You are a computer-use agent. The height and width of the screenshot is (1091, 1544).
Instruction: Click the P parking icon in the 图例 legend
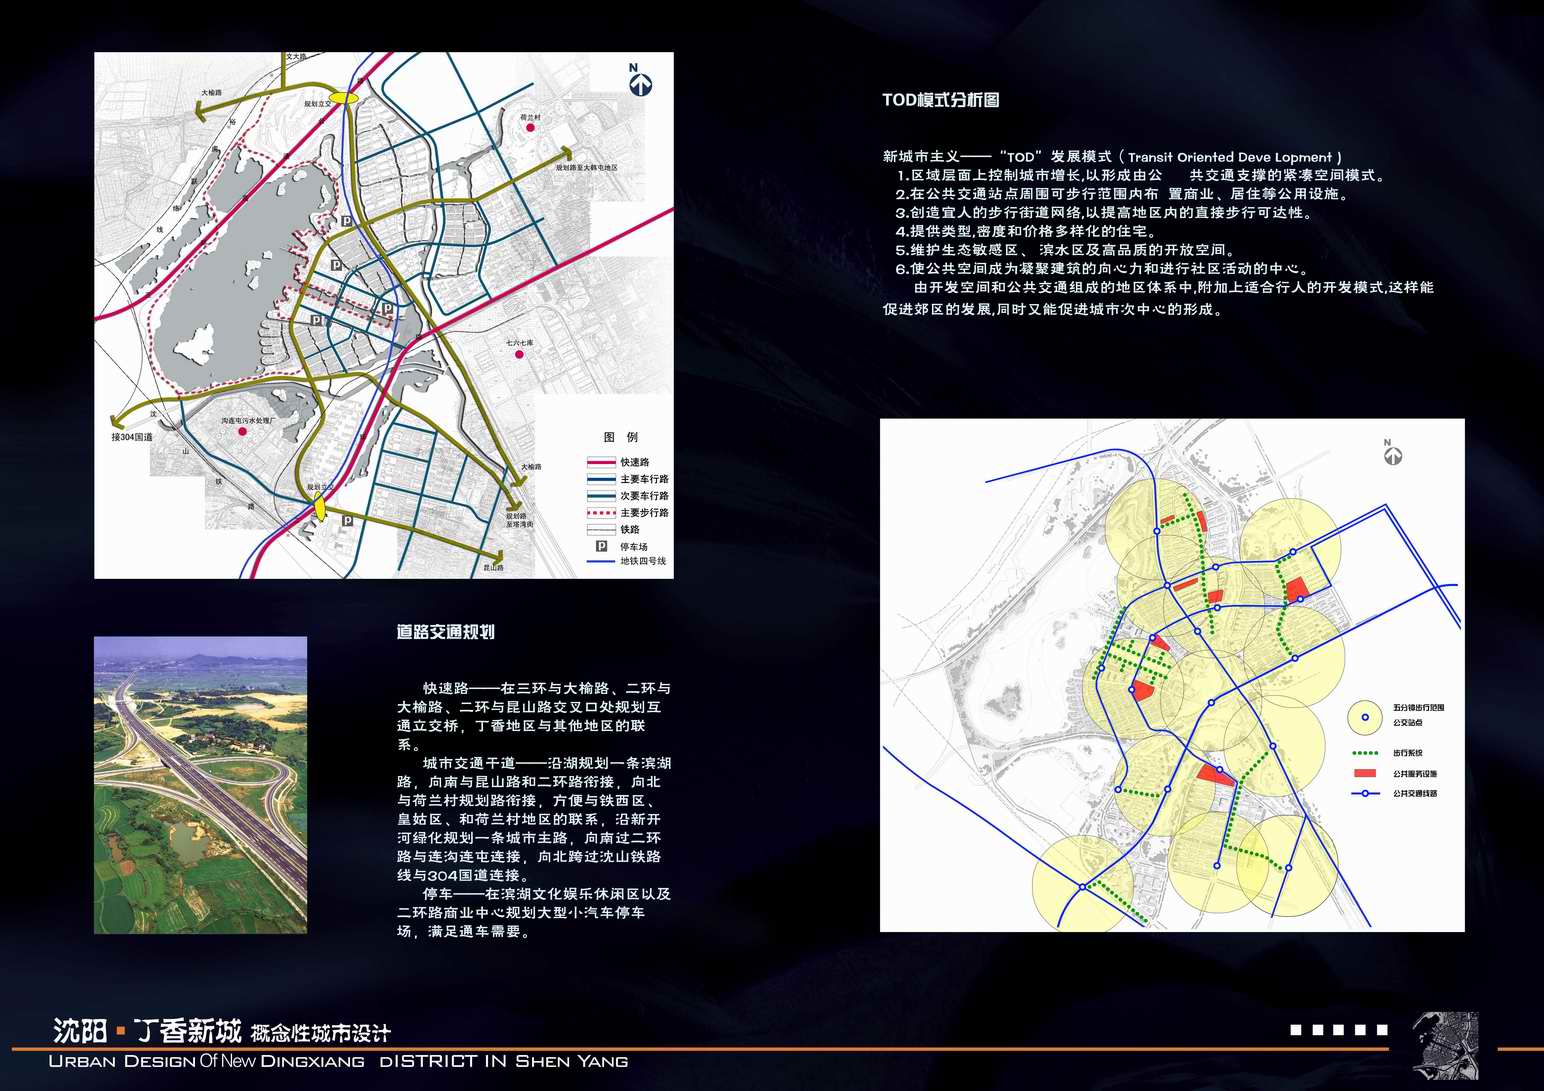[602, 546]
